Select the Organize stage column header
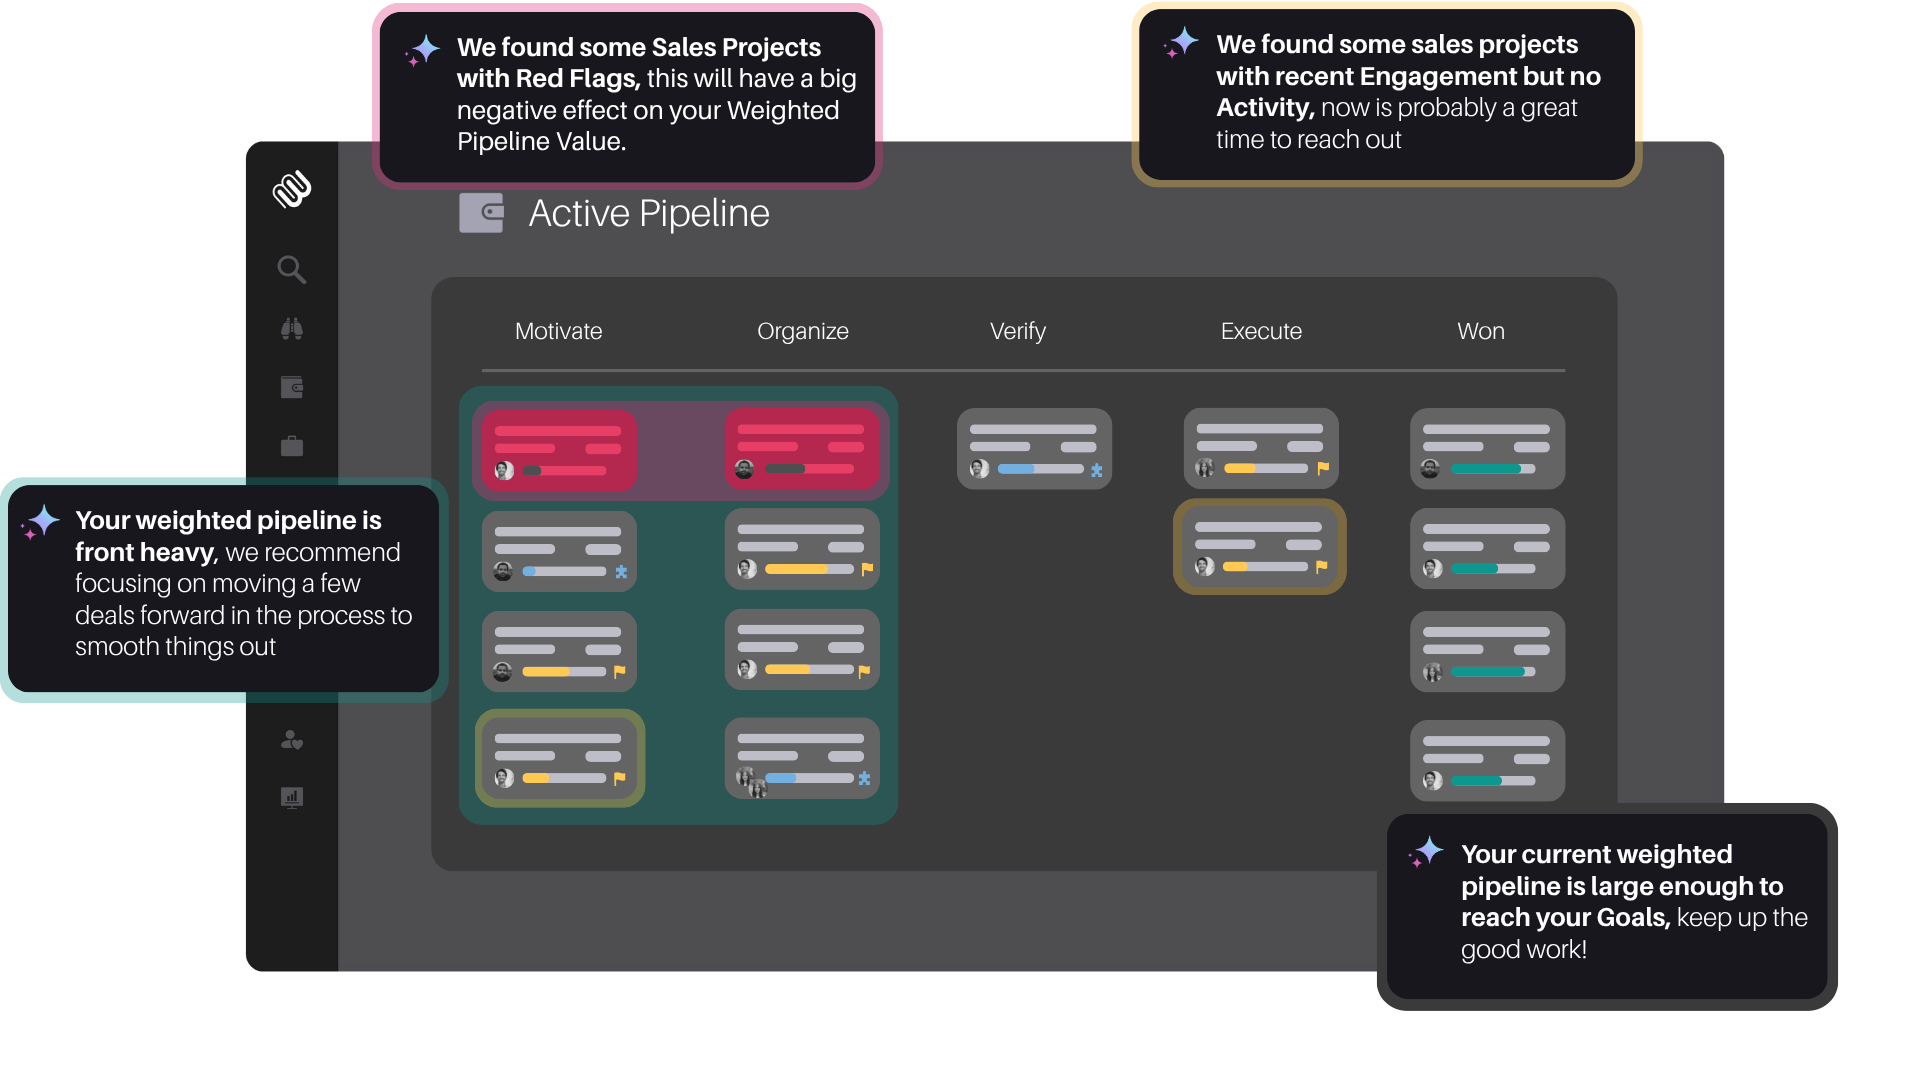Screen dimensions: 1920x1080 pyautogui.click(x=803, y=331)
